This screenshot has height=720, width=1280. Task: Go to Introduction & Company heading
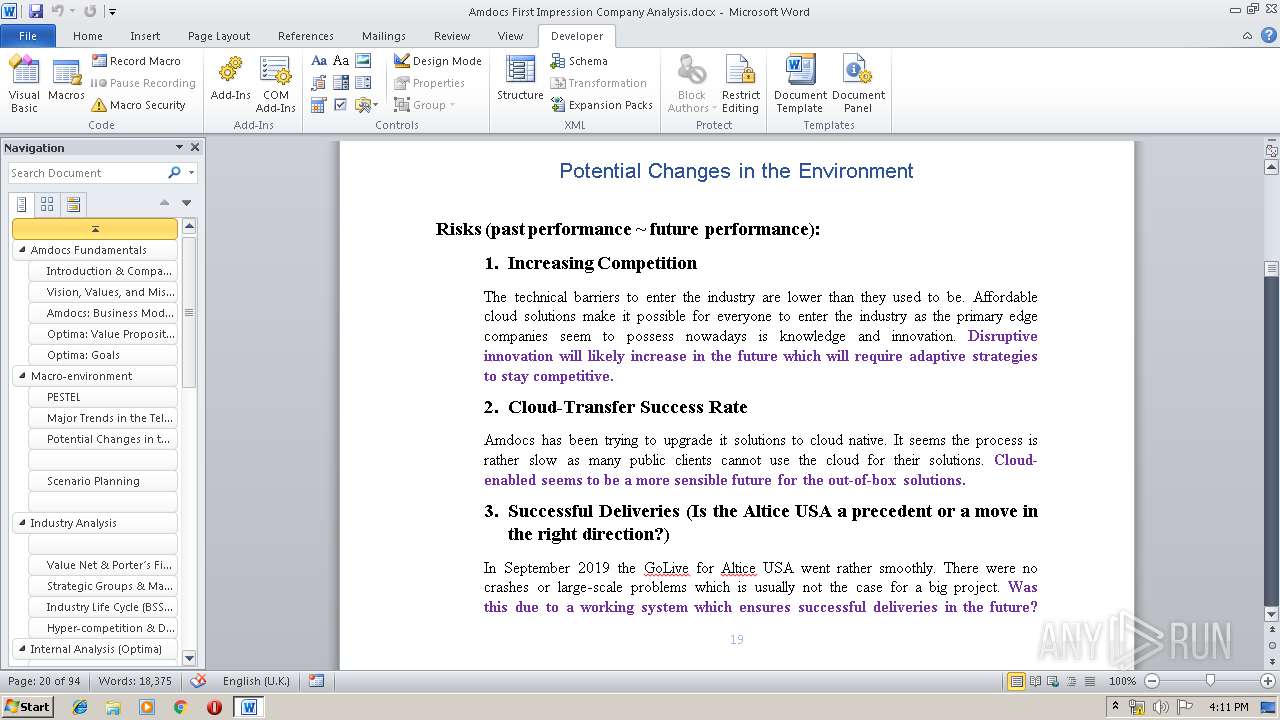tap(104, 271)
